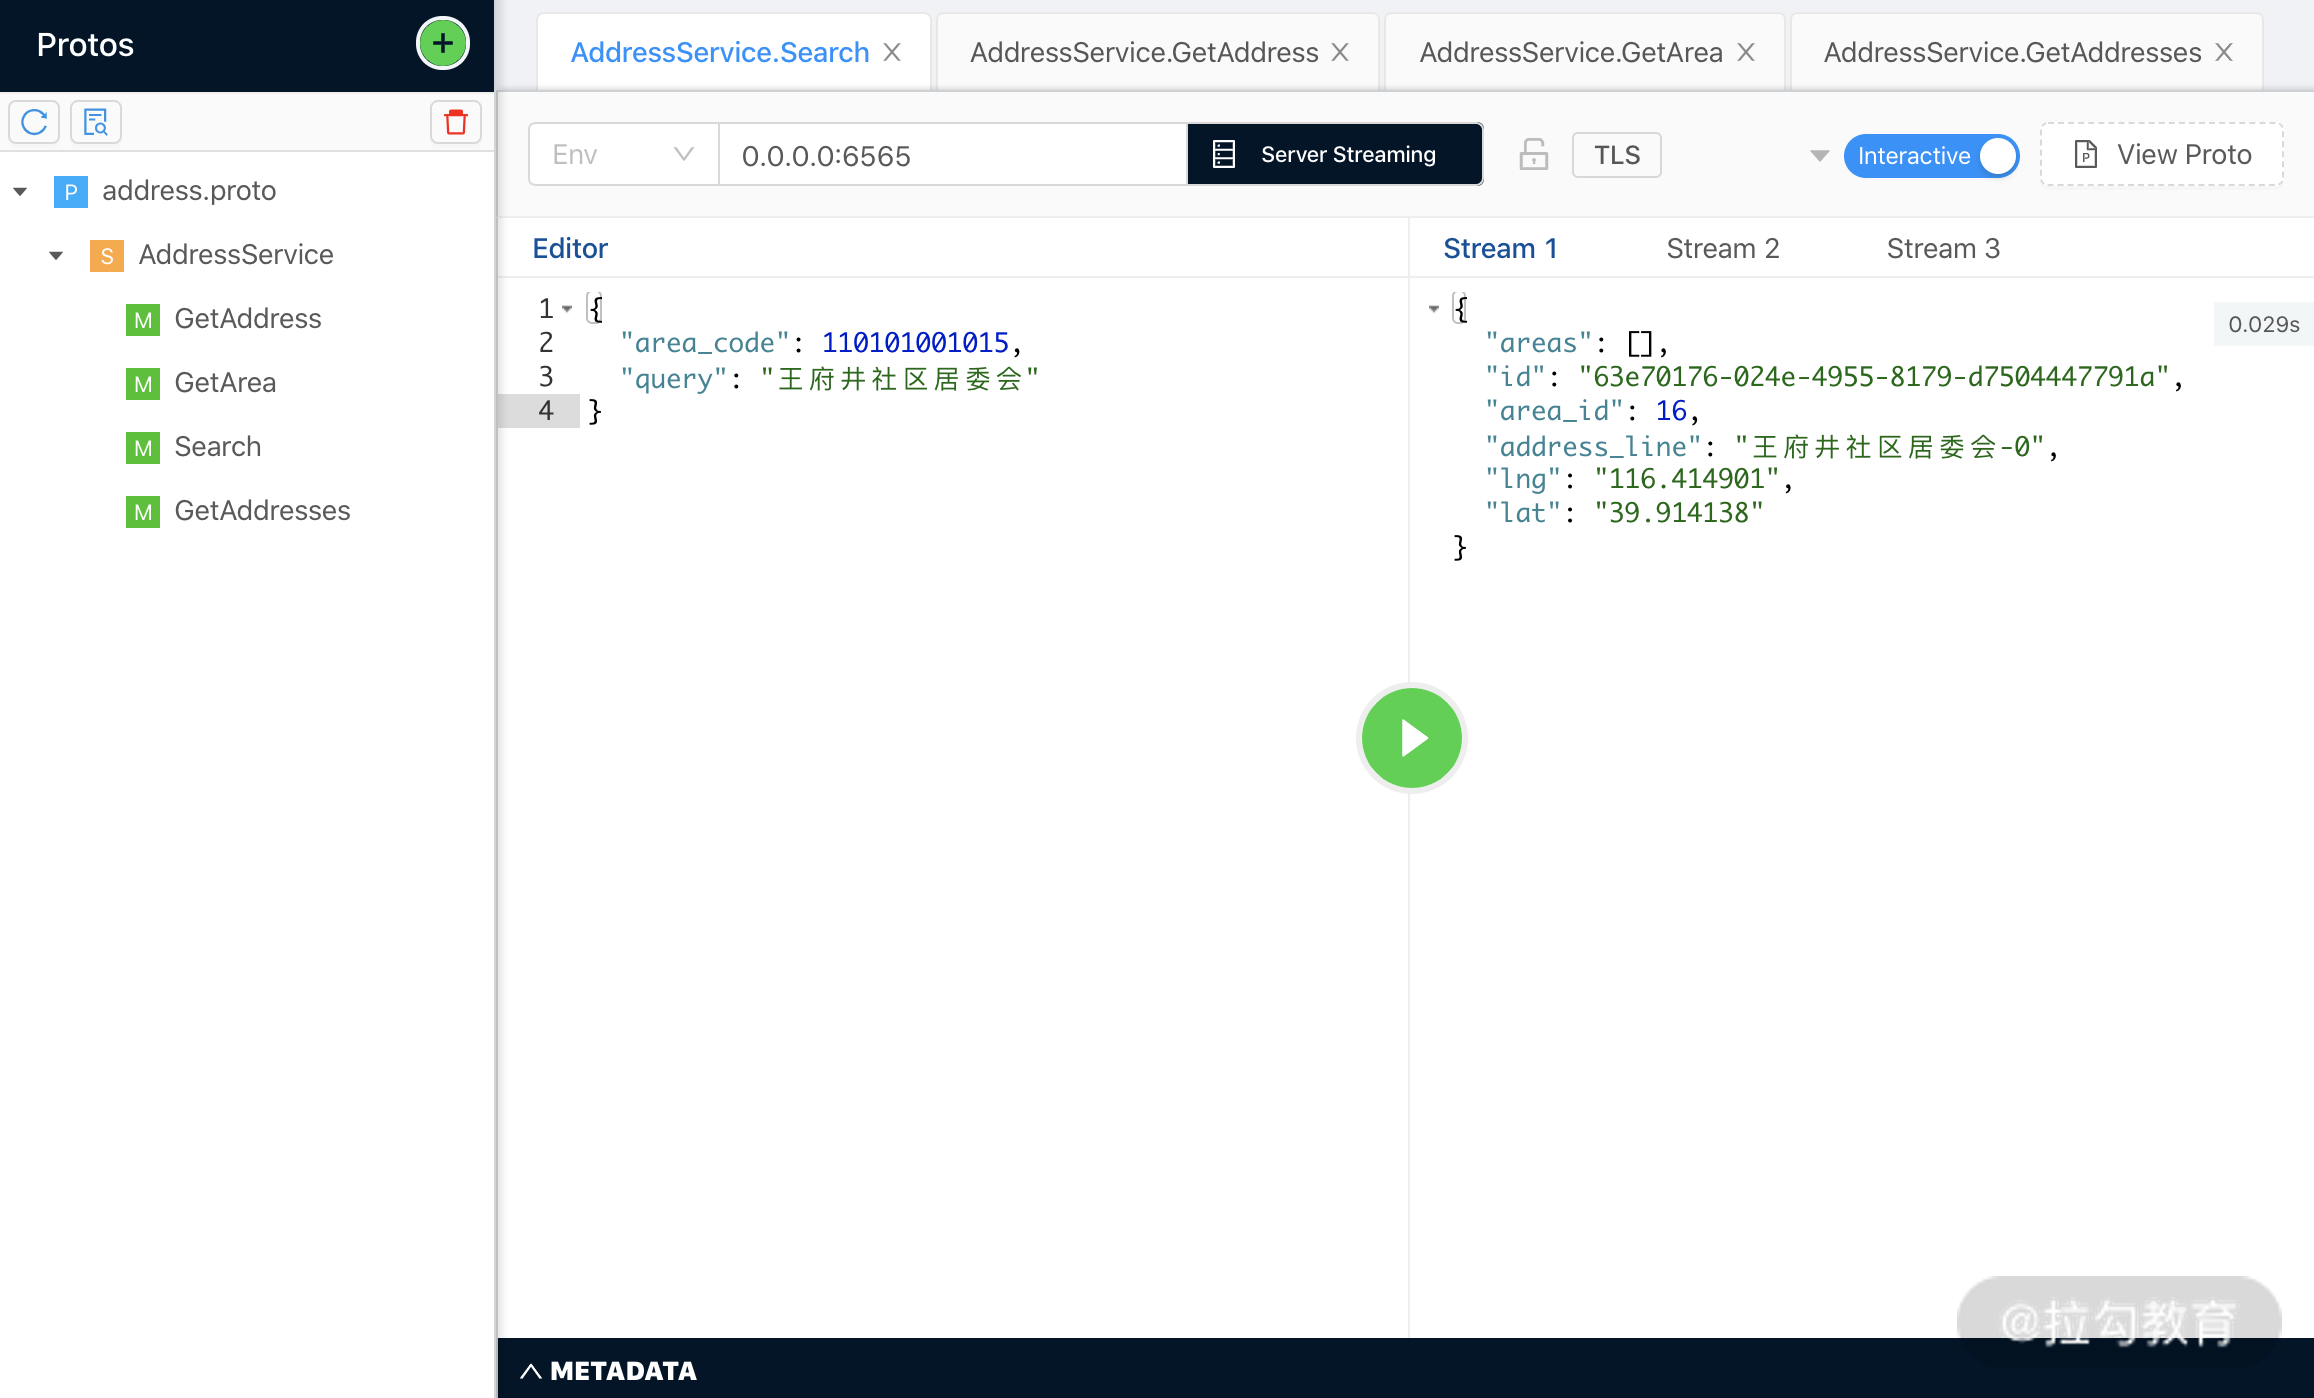This screenshot has width=2314, height=1398.
Task: Select GetAddress method in the tree
Action: coord(248,319)
